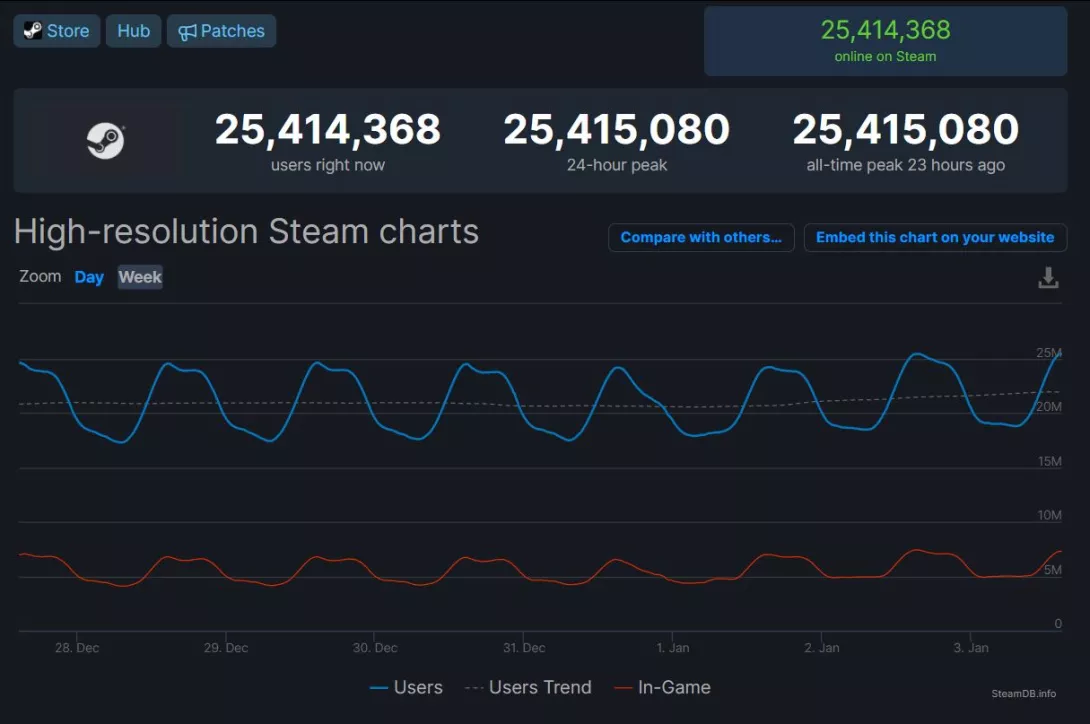Click the 25,414,368 users right now figure
This screenshot has width=1090, height=724.
[327, 129]
